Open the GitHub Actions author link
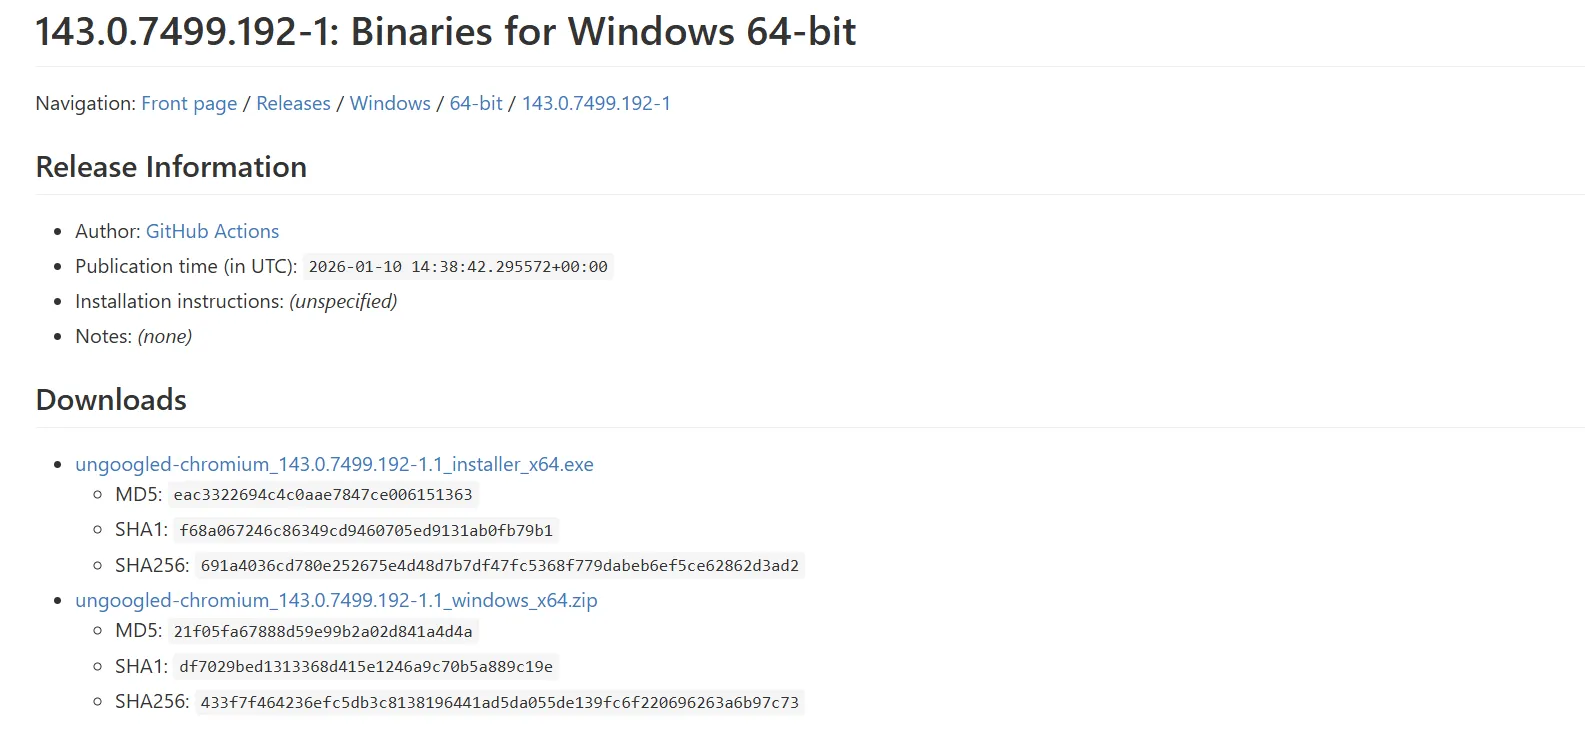Screen dimensions: 1585x755 click(x=212, y=231)
